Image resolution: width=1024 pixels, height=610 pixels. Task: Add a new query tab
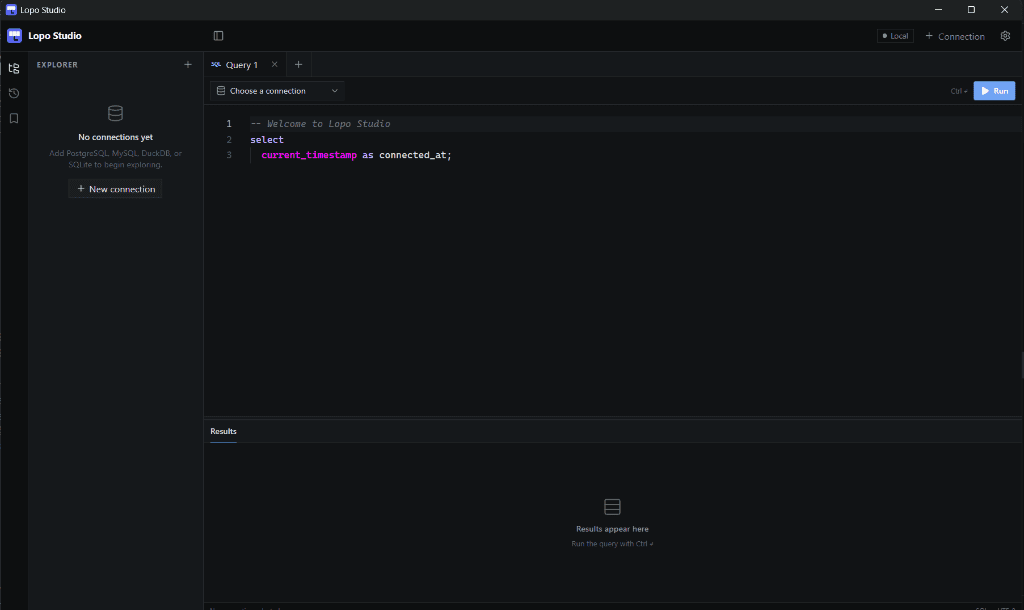tap(298, 65)
